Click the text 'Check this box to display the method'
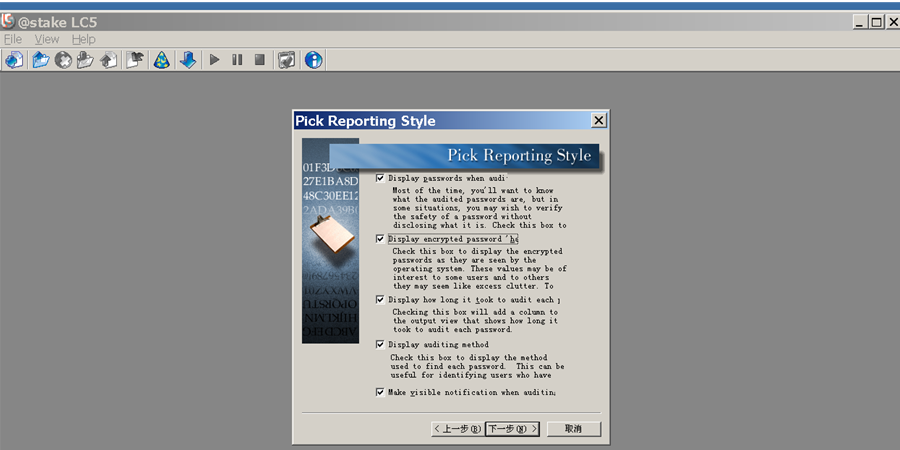Screen dimensions: 900x450 point(468,357)
